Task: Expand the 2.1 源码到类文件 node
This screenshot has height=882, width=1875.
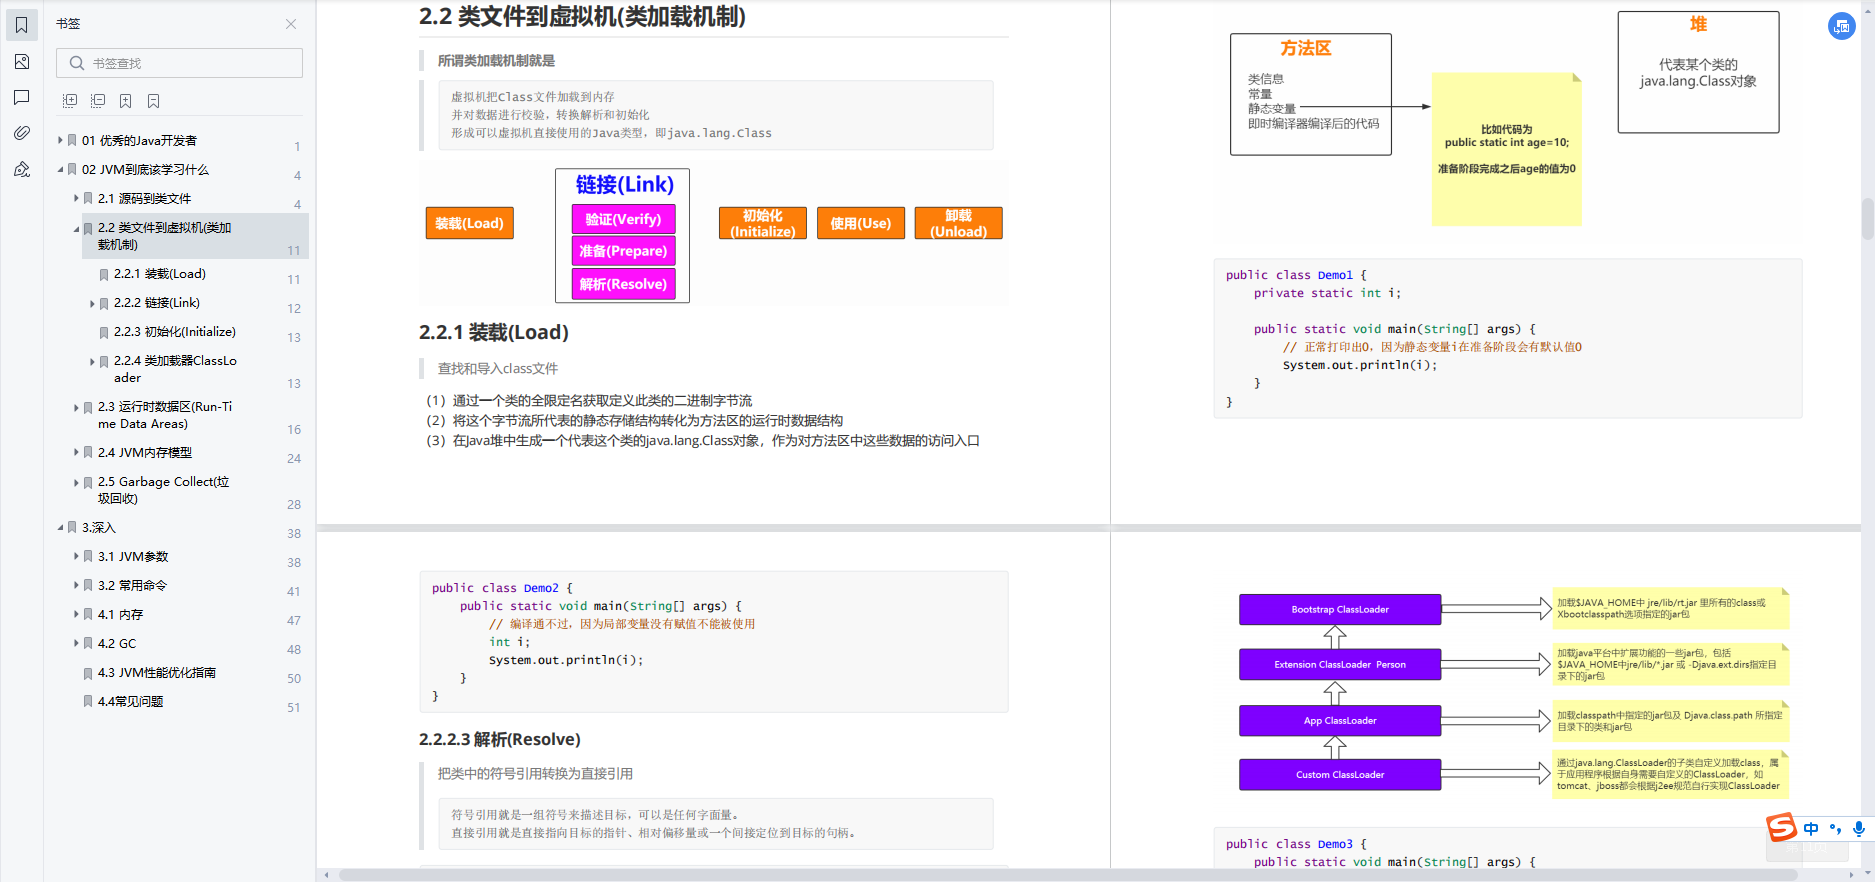Action: tap(76, 199)
